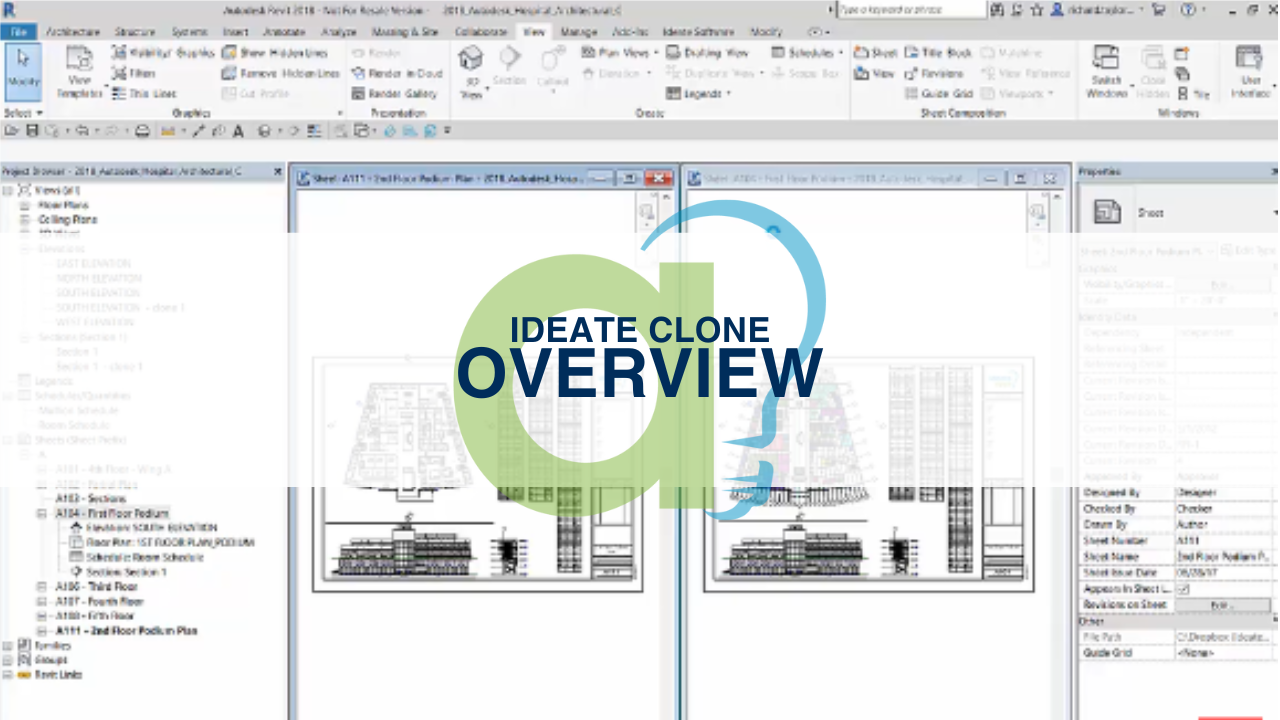
Task: Open the Help icon in the title bar
Action: [1187, 9]
